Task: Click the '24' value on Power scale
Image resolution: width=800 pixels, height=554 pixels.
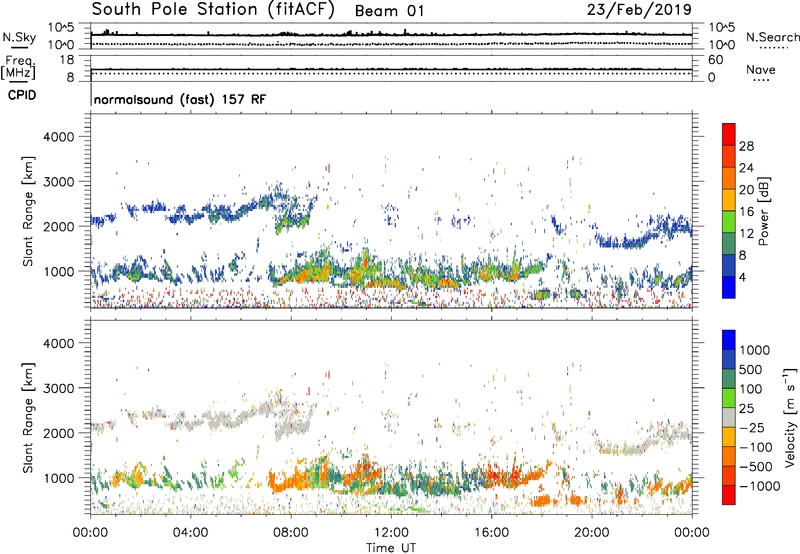Action: (x=746, y=168)
